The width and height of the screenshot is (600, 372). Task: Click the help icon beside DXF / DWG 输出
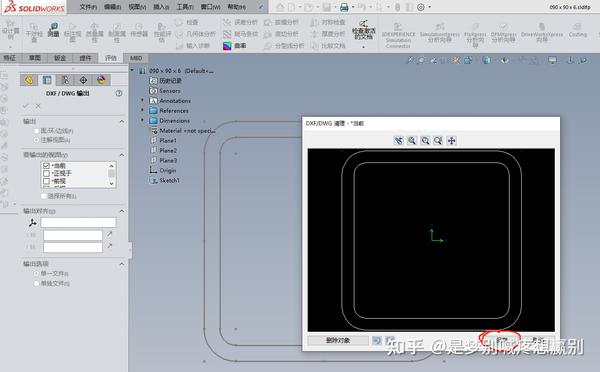coord(119,93)
